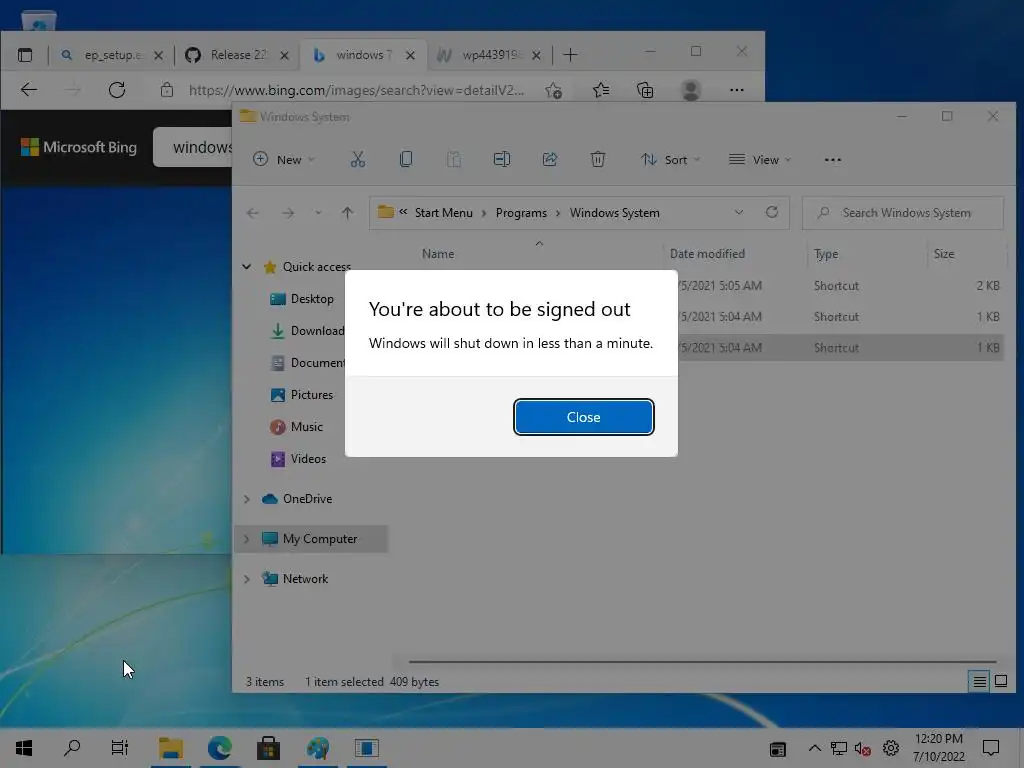1024x768 pixels.
Task: Expand the Network tree node
Action: pyautogui.click(x=247, y=579)
